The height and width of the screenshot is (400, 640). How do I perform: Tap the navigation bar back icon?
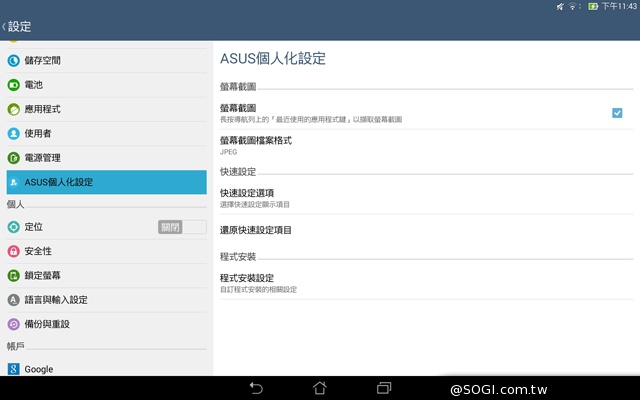click(x=256, y=388)
